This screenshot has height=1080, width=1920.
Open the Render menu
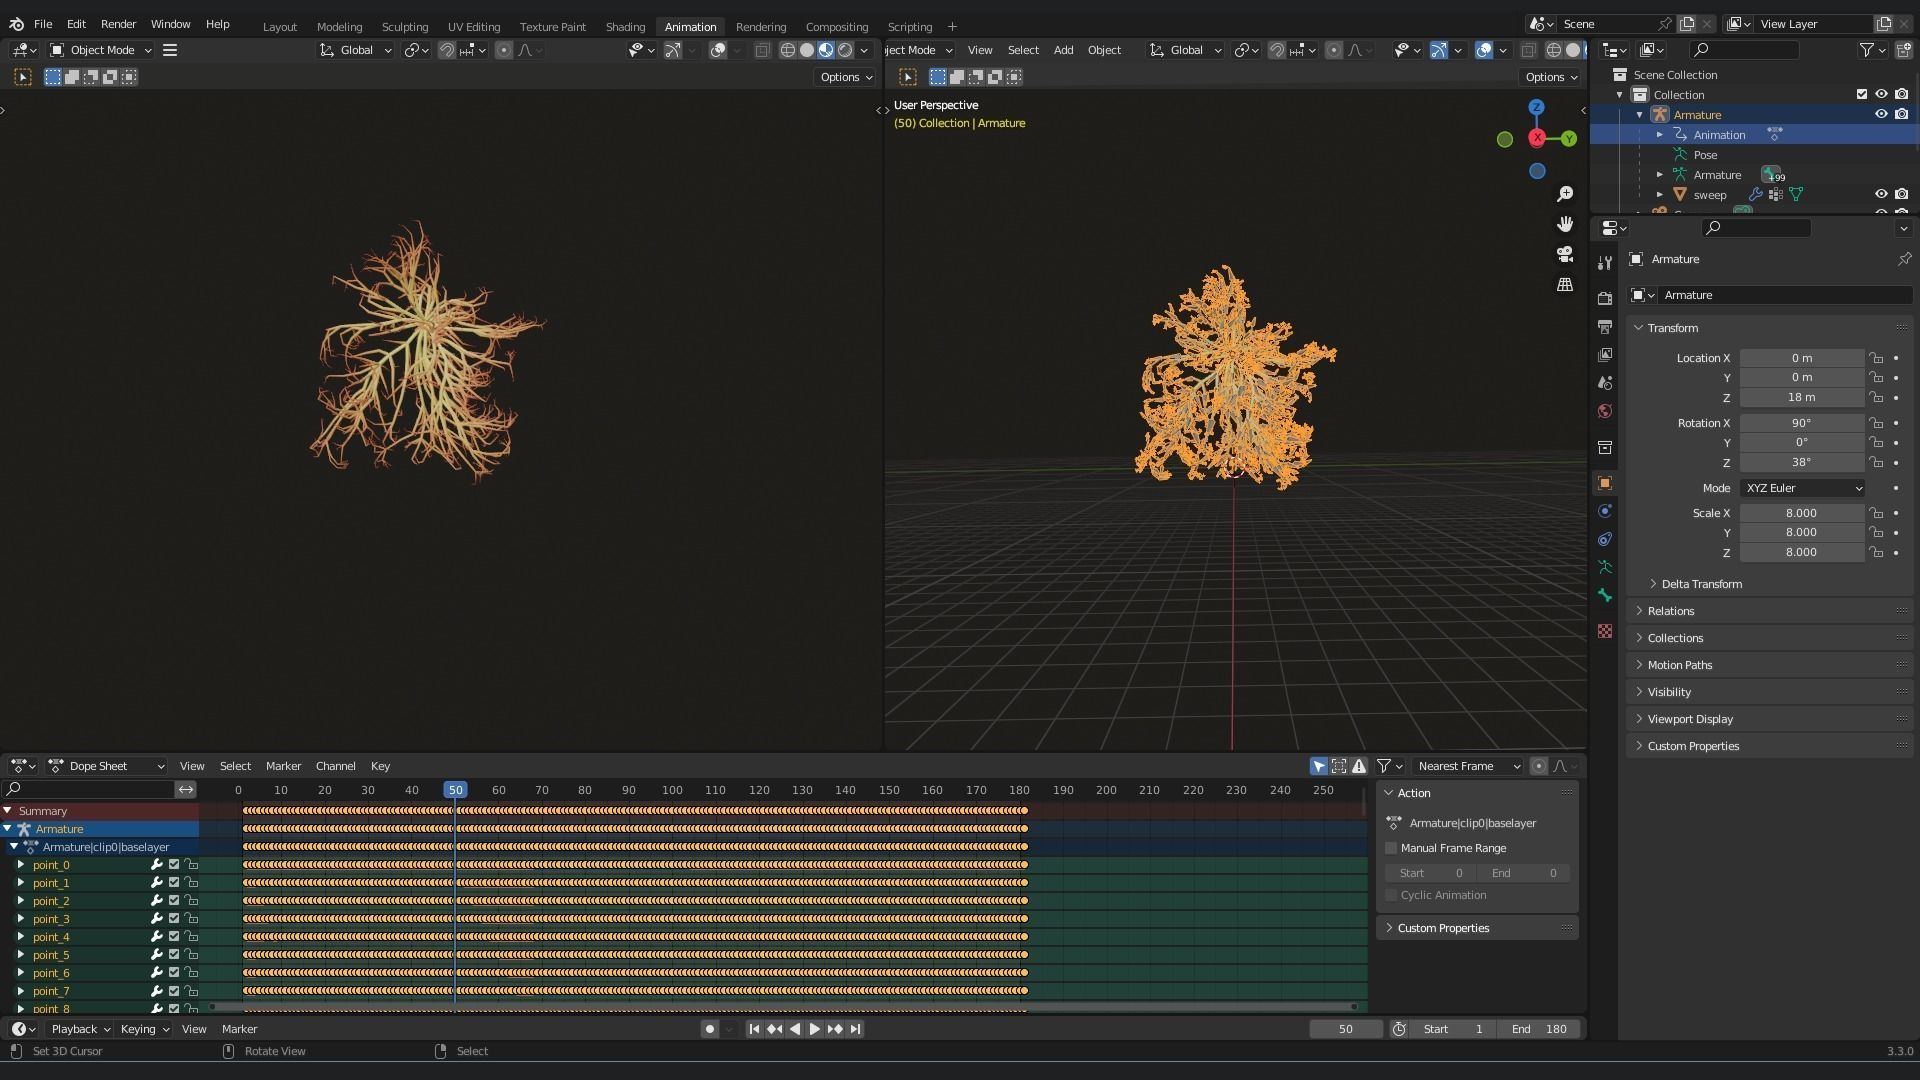(118, 24)
